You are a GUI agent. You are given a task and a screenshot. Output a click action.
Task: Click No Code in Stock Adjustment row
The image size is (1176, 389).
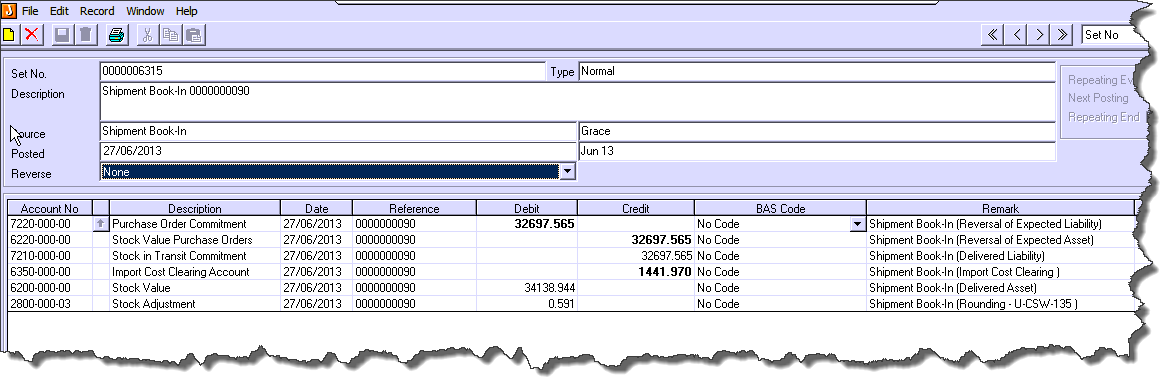(x=781, y=304)
